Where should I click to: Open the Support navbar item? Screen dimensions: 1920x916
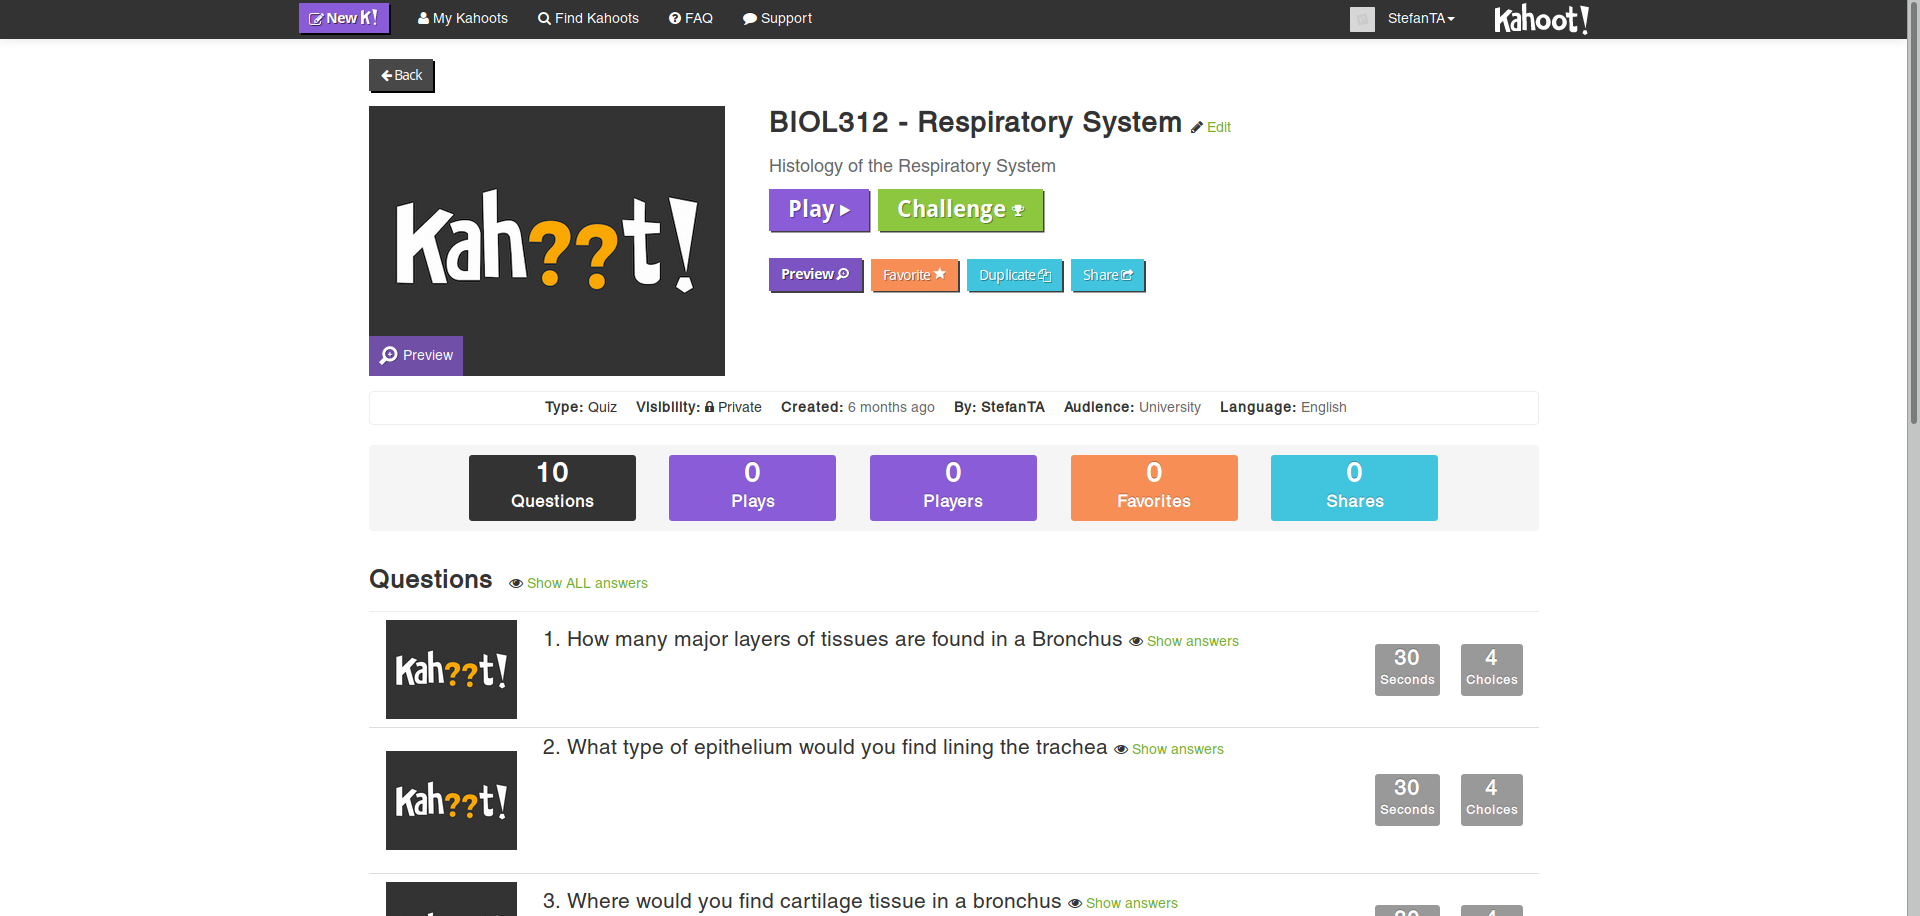coord(777,18)
